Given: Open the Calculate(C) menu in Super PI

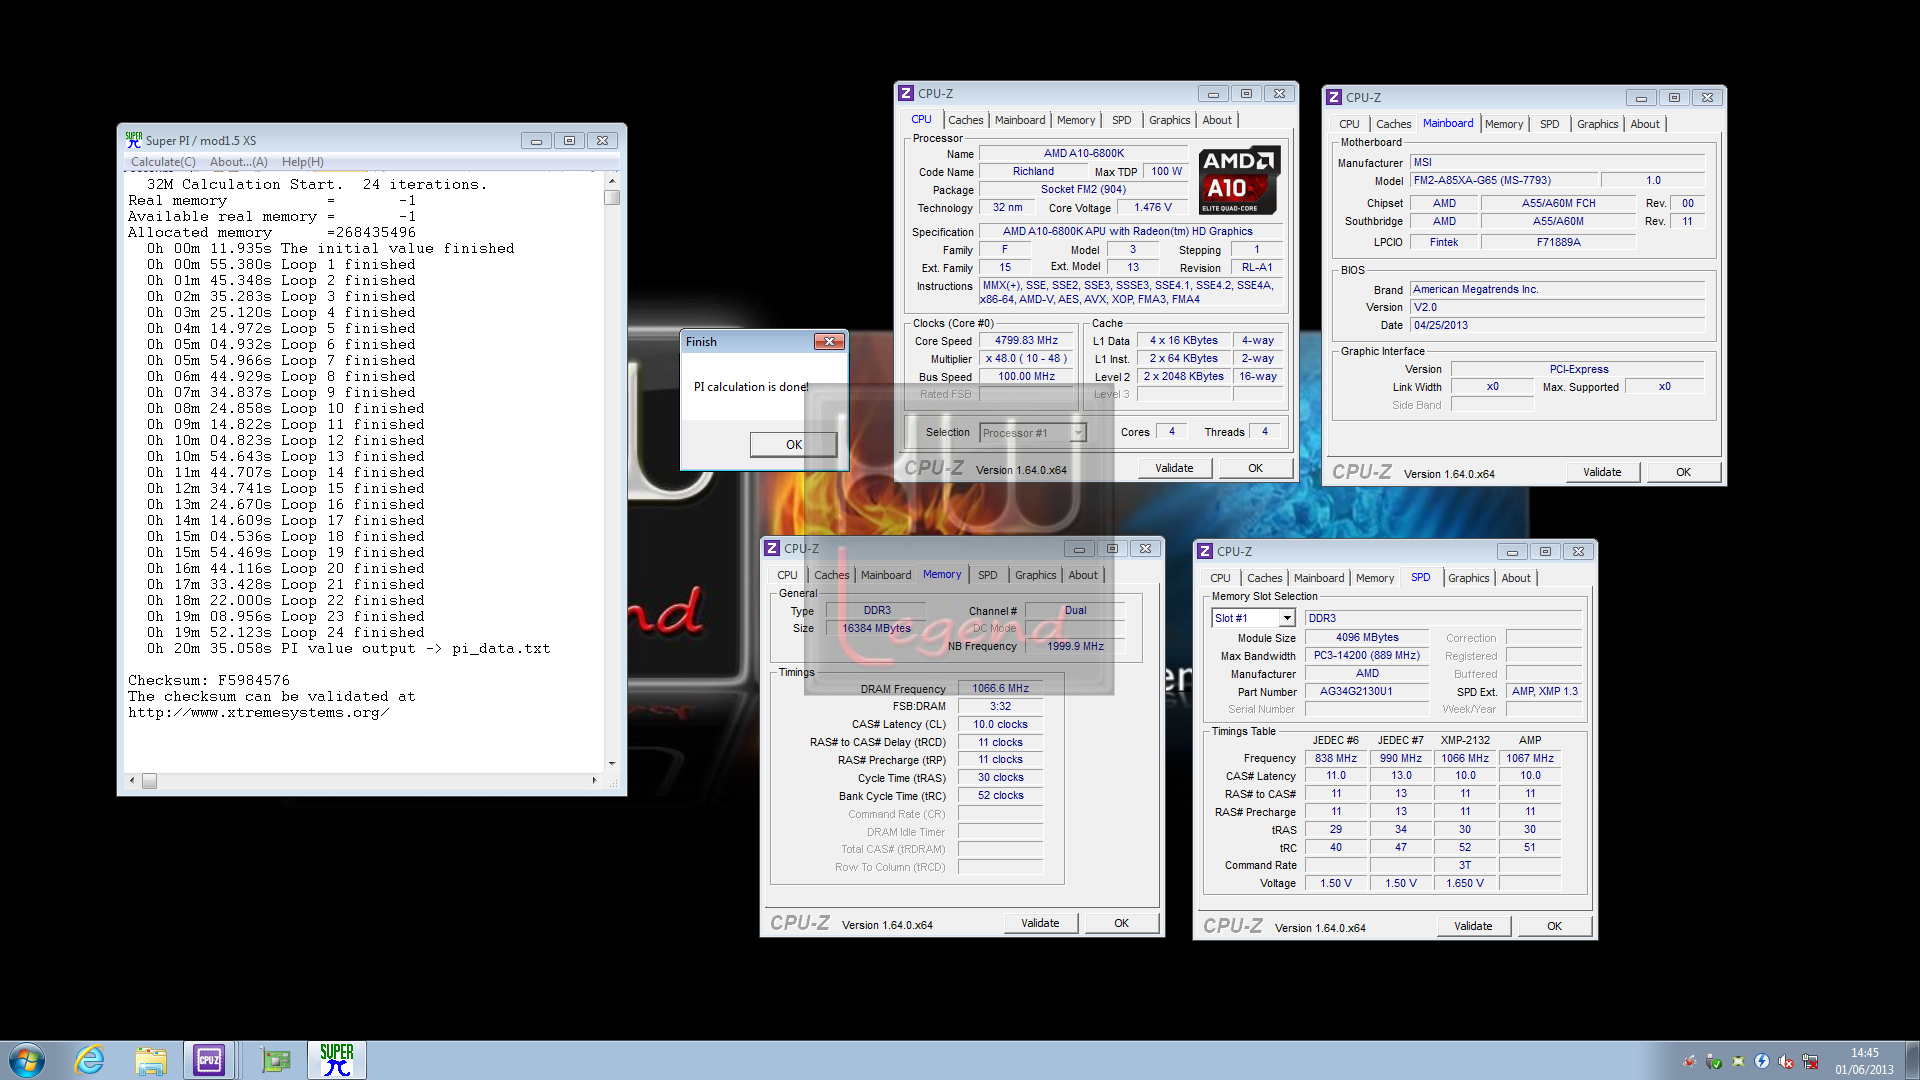Looking at the screenshot, I should point(163,162).
